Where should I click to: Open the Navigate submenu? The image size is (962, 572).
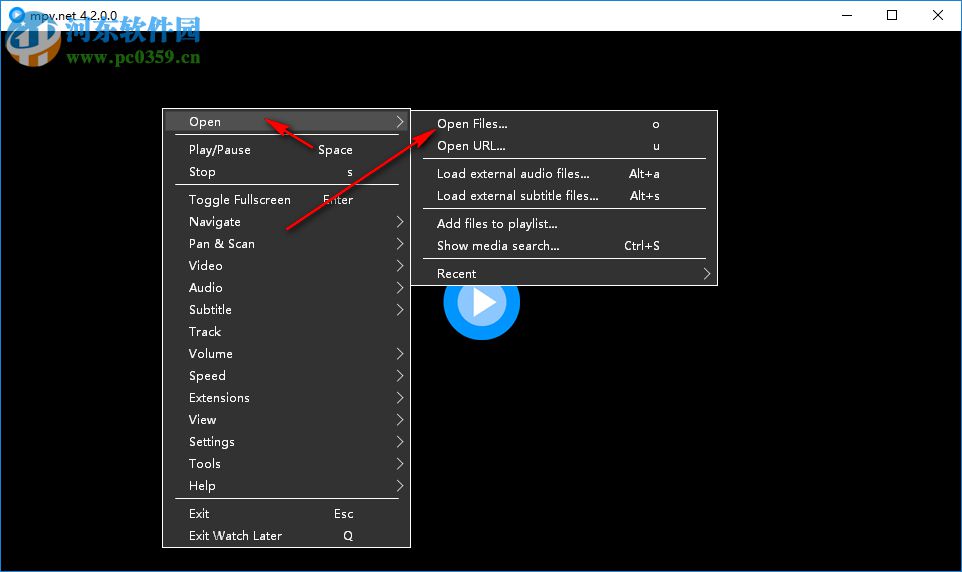pos(287,222)
